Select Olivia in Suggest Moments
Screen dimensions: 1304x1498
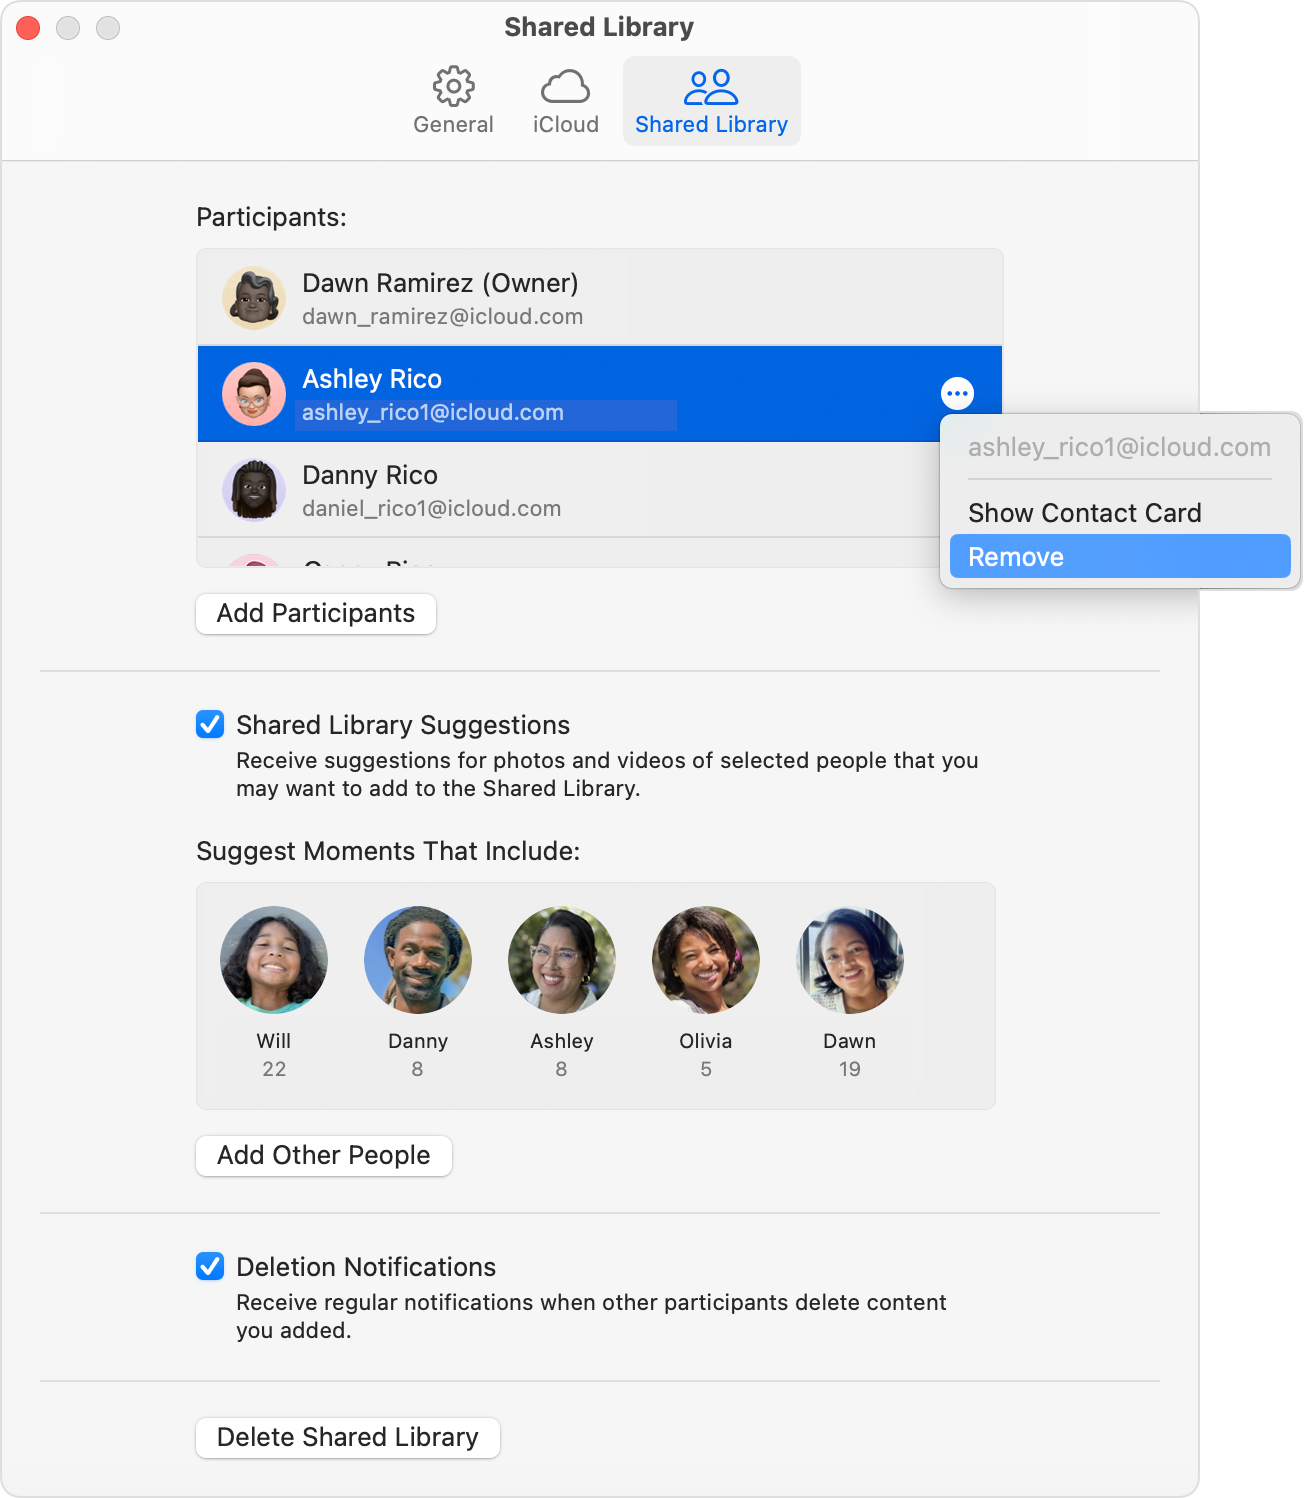[x=705, y=959]
